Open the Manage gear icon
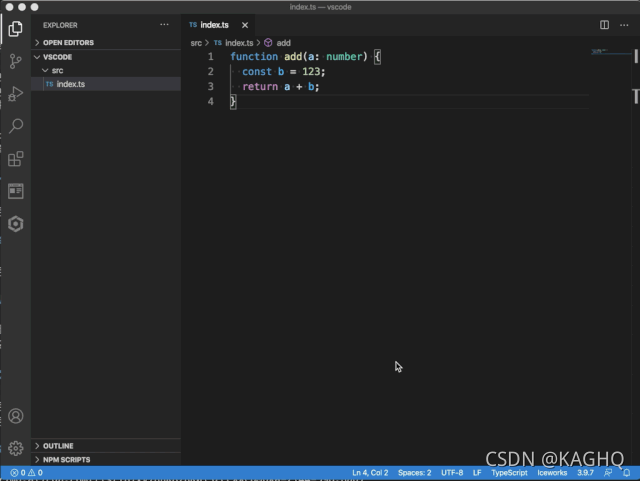 16,448
